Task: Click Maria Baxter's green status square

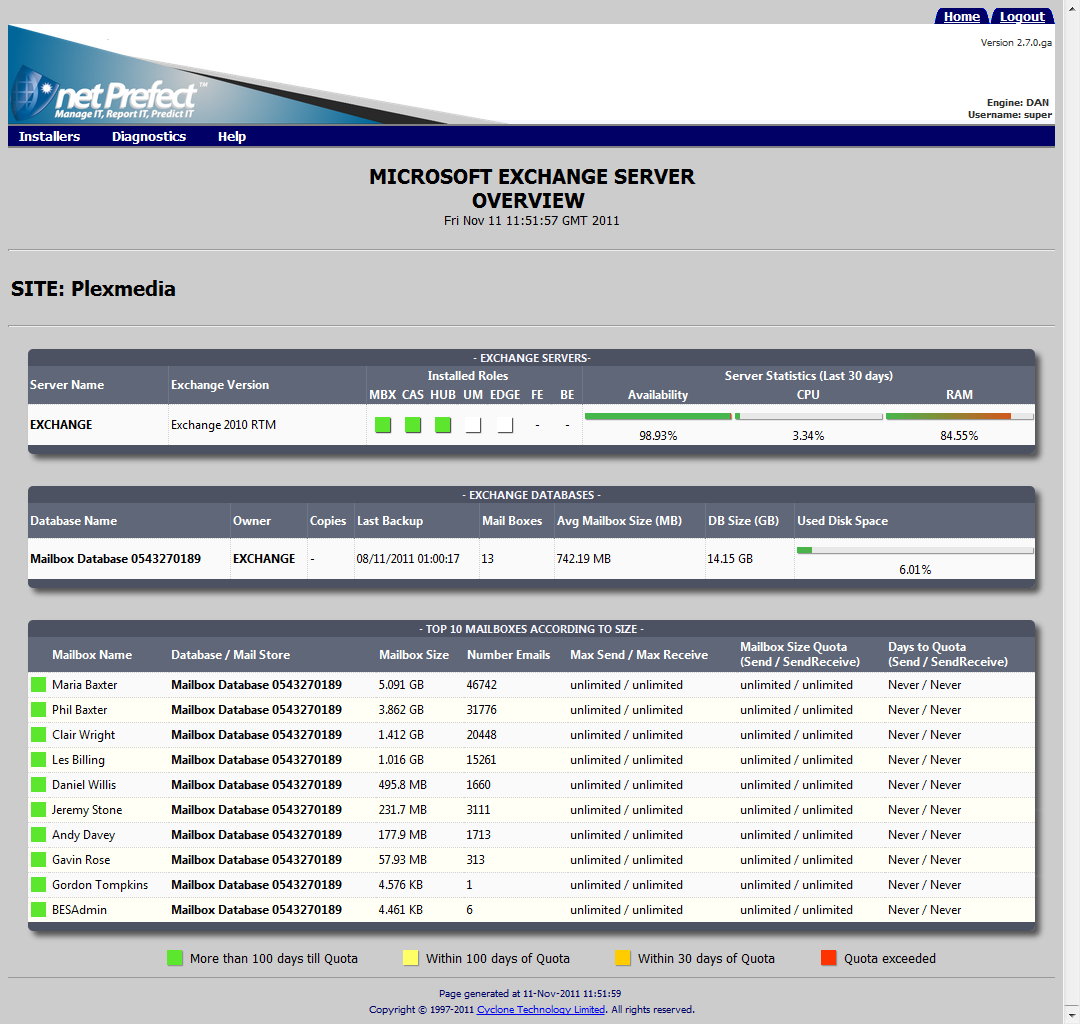Action: tap(39, 685)
